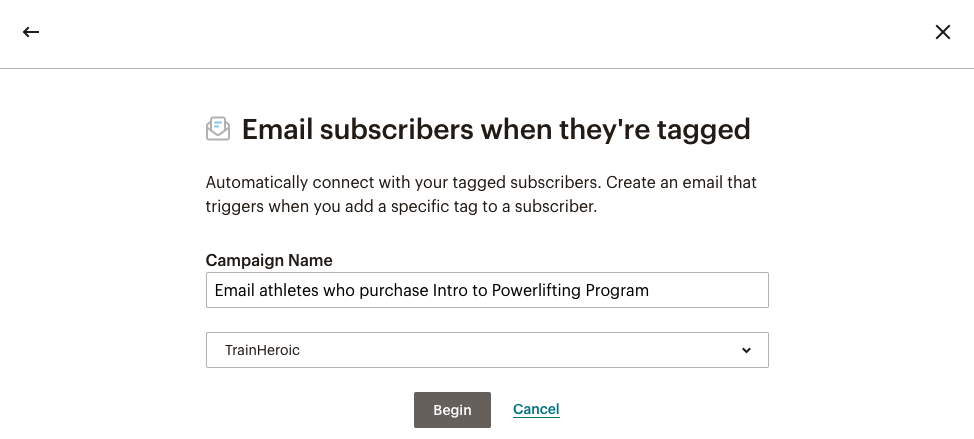The width and height of the screenshot is (974, 439).
Task: Click the word athletes in the name field
Action: tap(289, 290)
